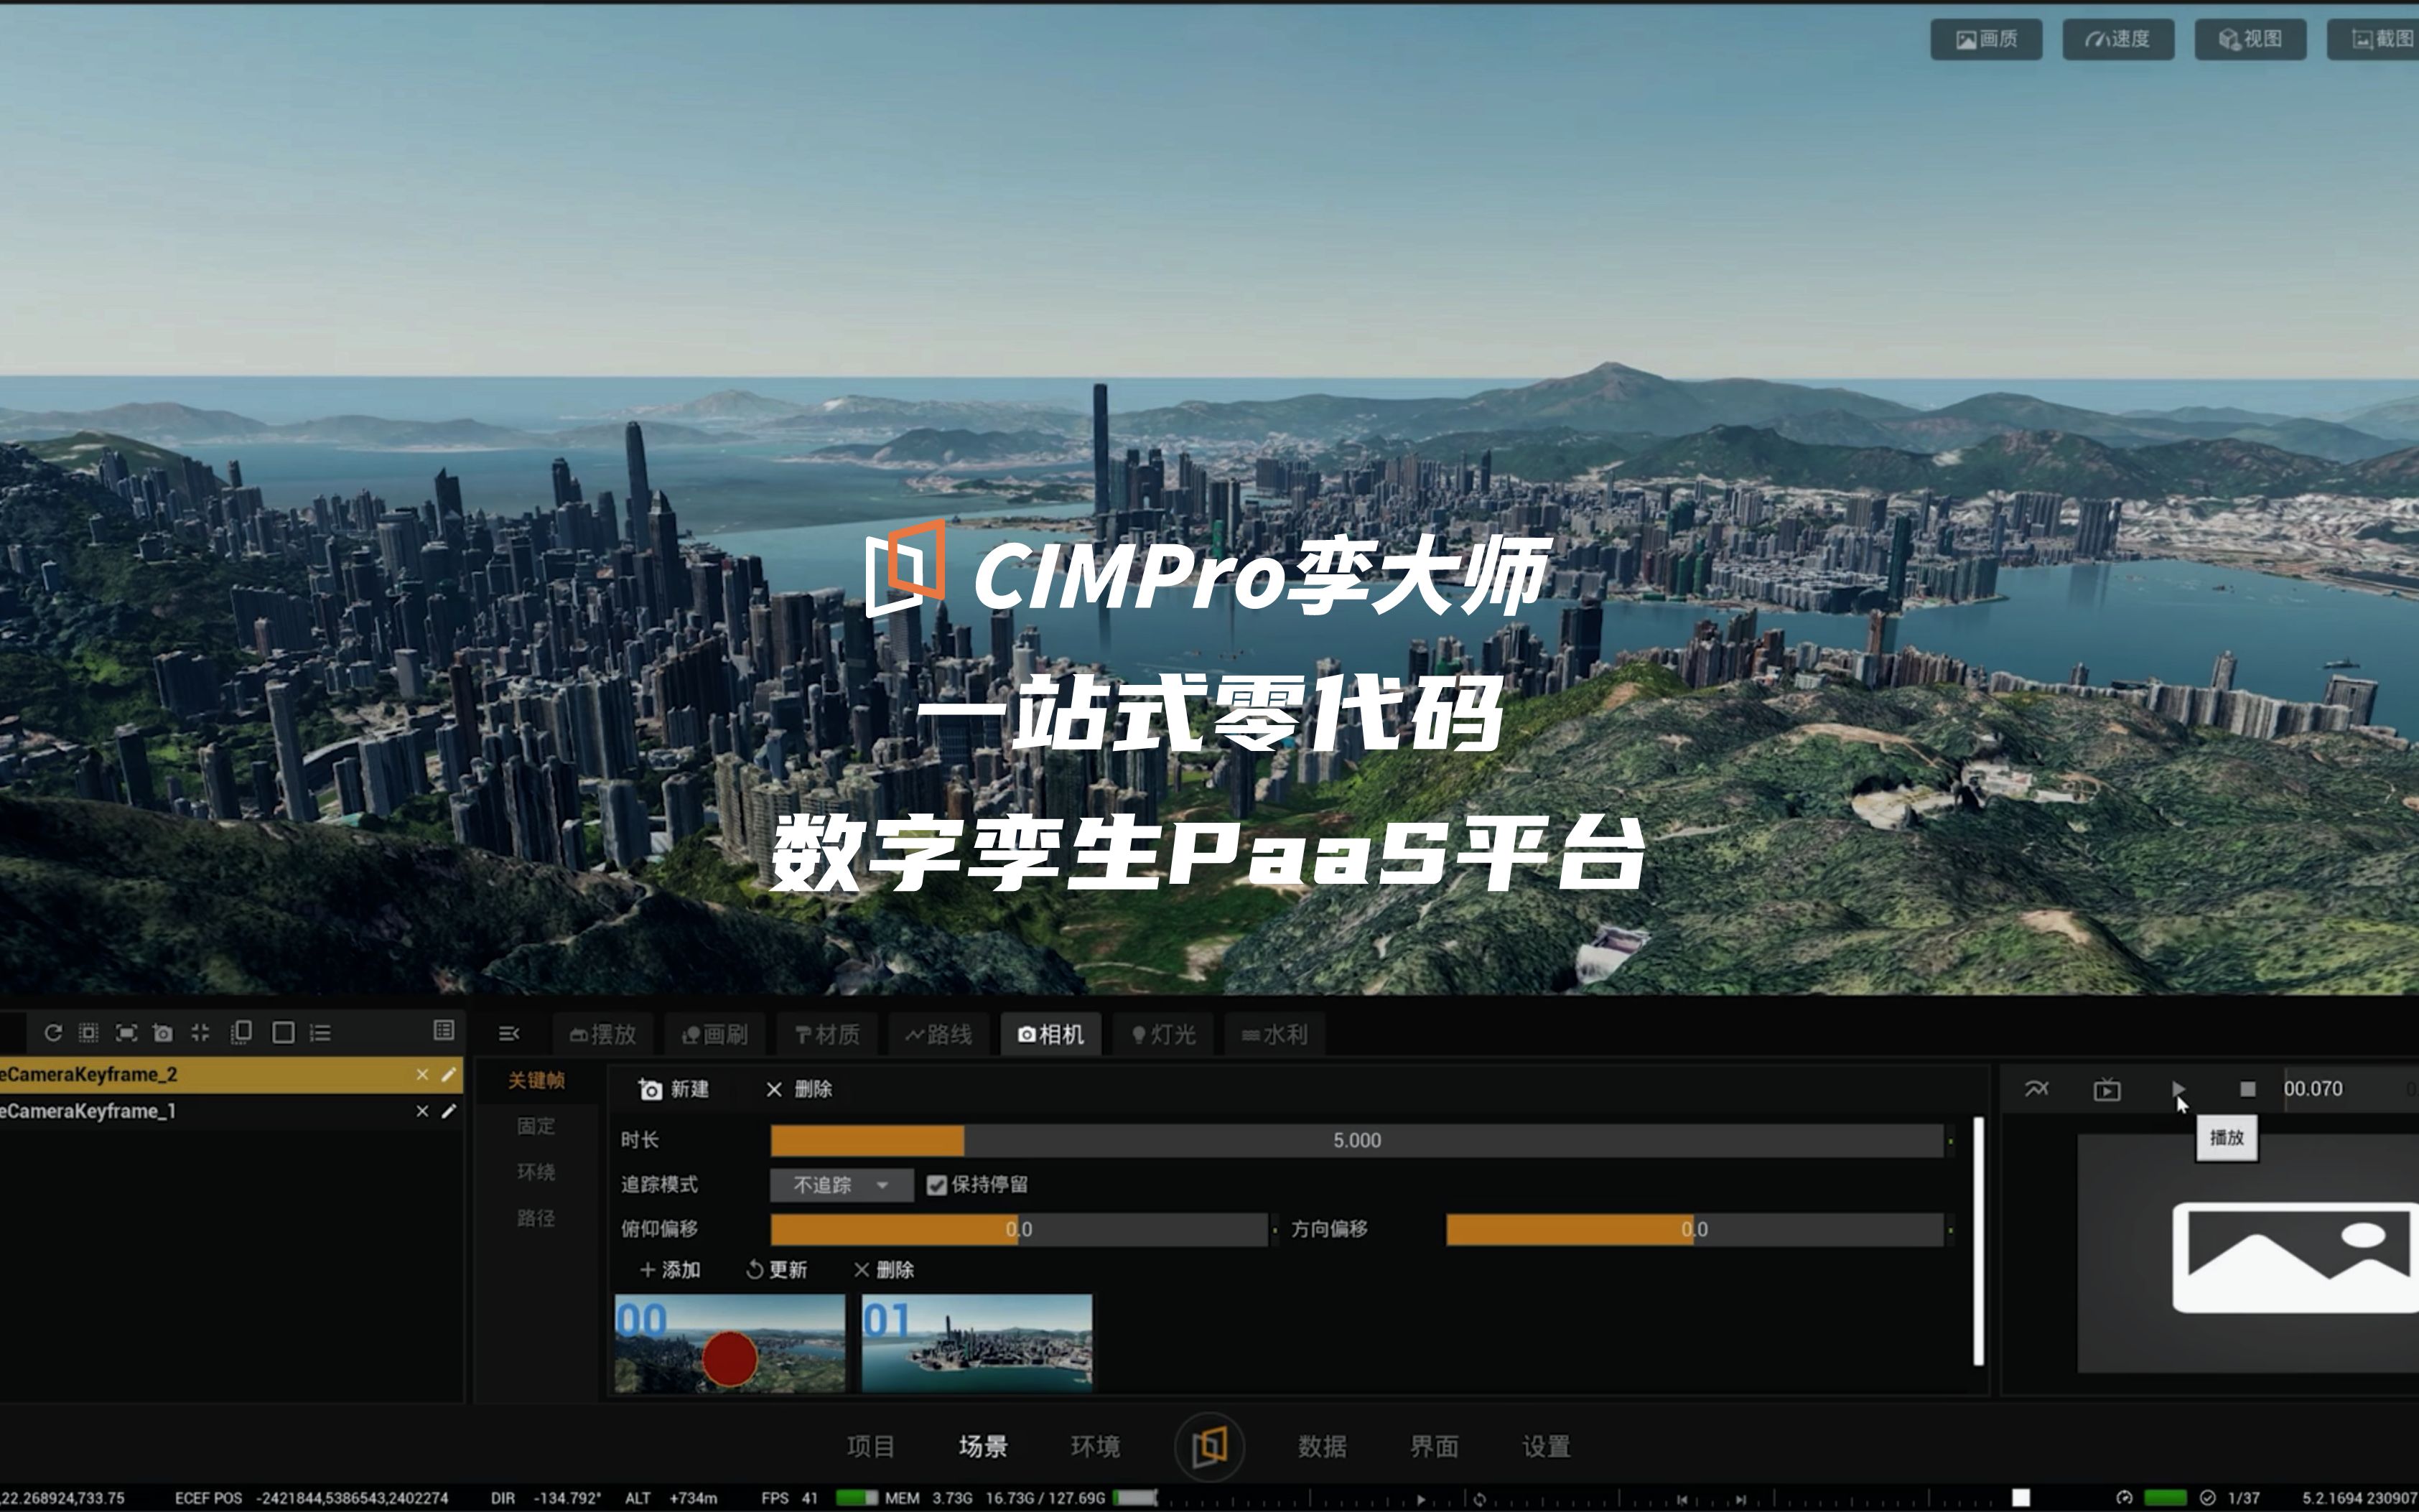
Task: Open the 画质 quality button
Action: tap(1987, 39)
